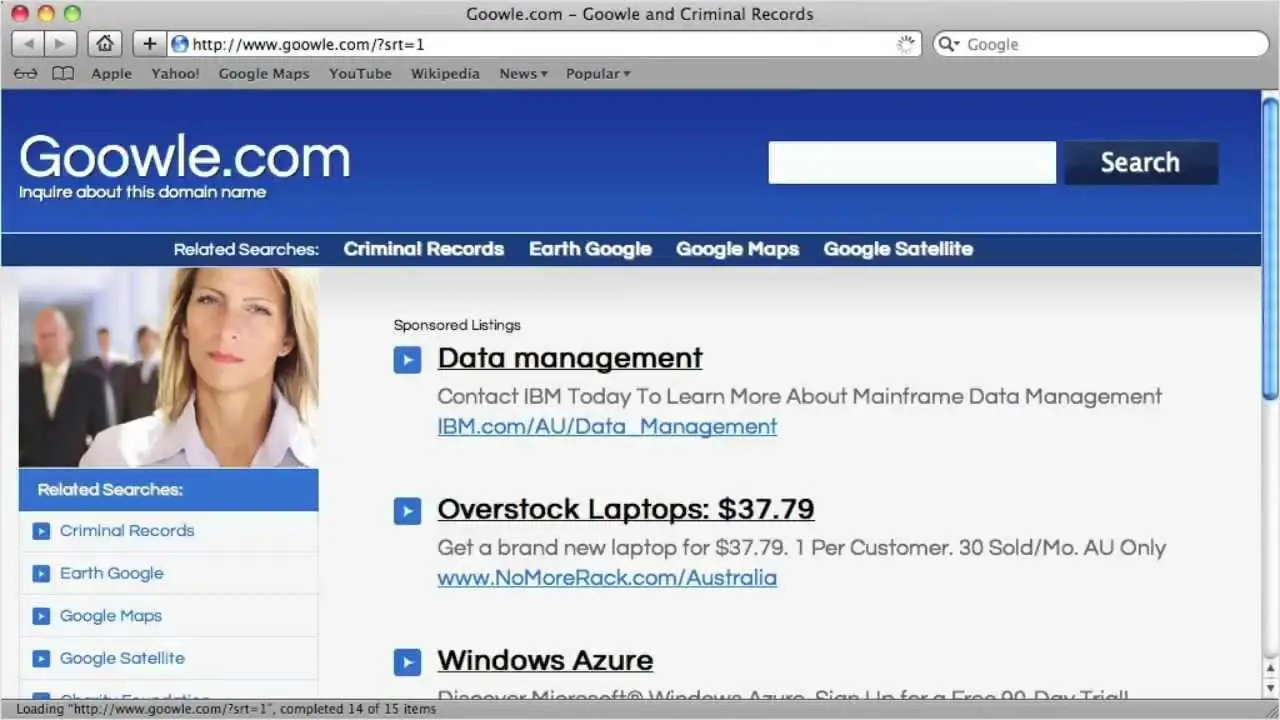Open the Yahoo! bookmark
1280x720 pixels.
pyautogui.click(x=175, y=73)
